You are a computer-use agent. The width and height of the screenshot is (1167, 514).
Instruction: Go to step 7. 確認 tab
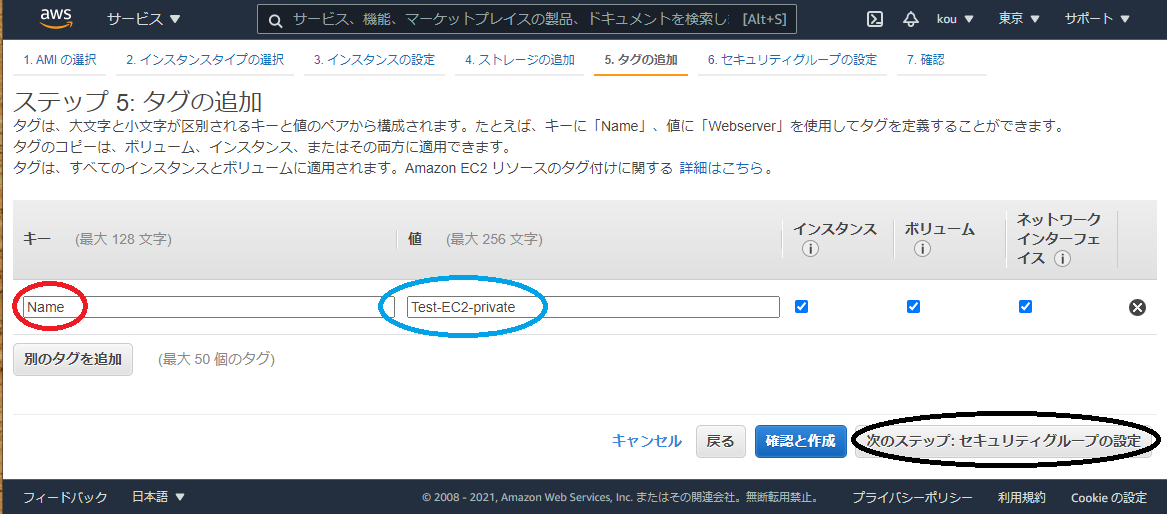pos(925,60)
